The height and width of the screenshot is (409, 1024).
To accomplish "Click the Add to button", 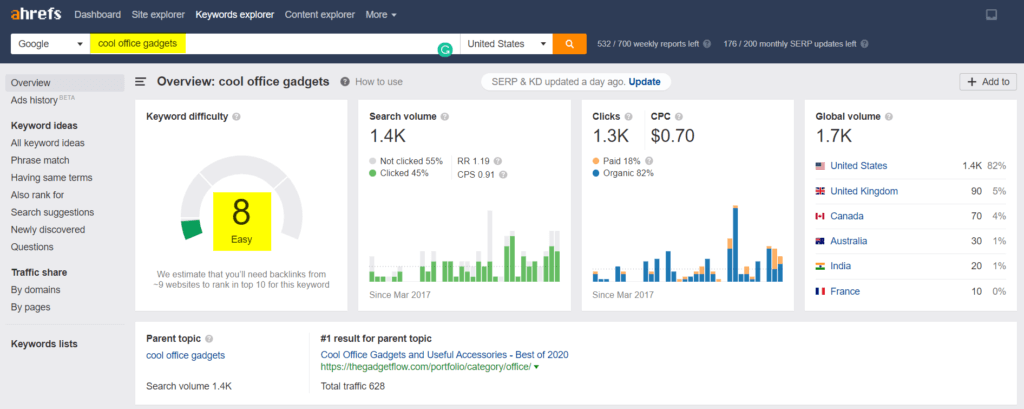I will tap(988, 82).
